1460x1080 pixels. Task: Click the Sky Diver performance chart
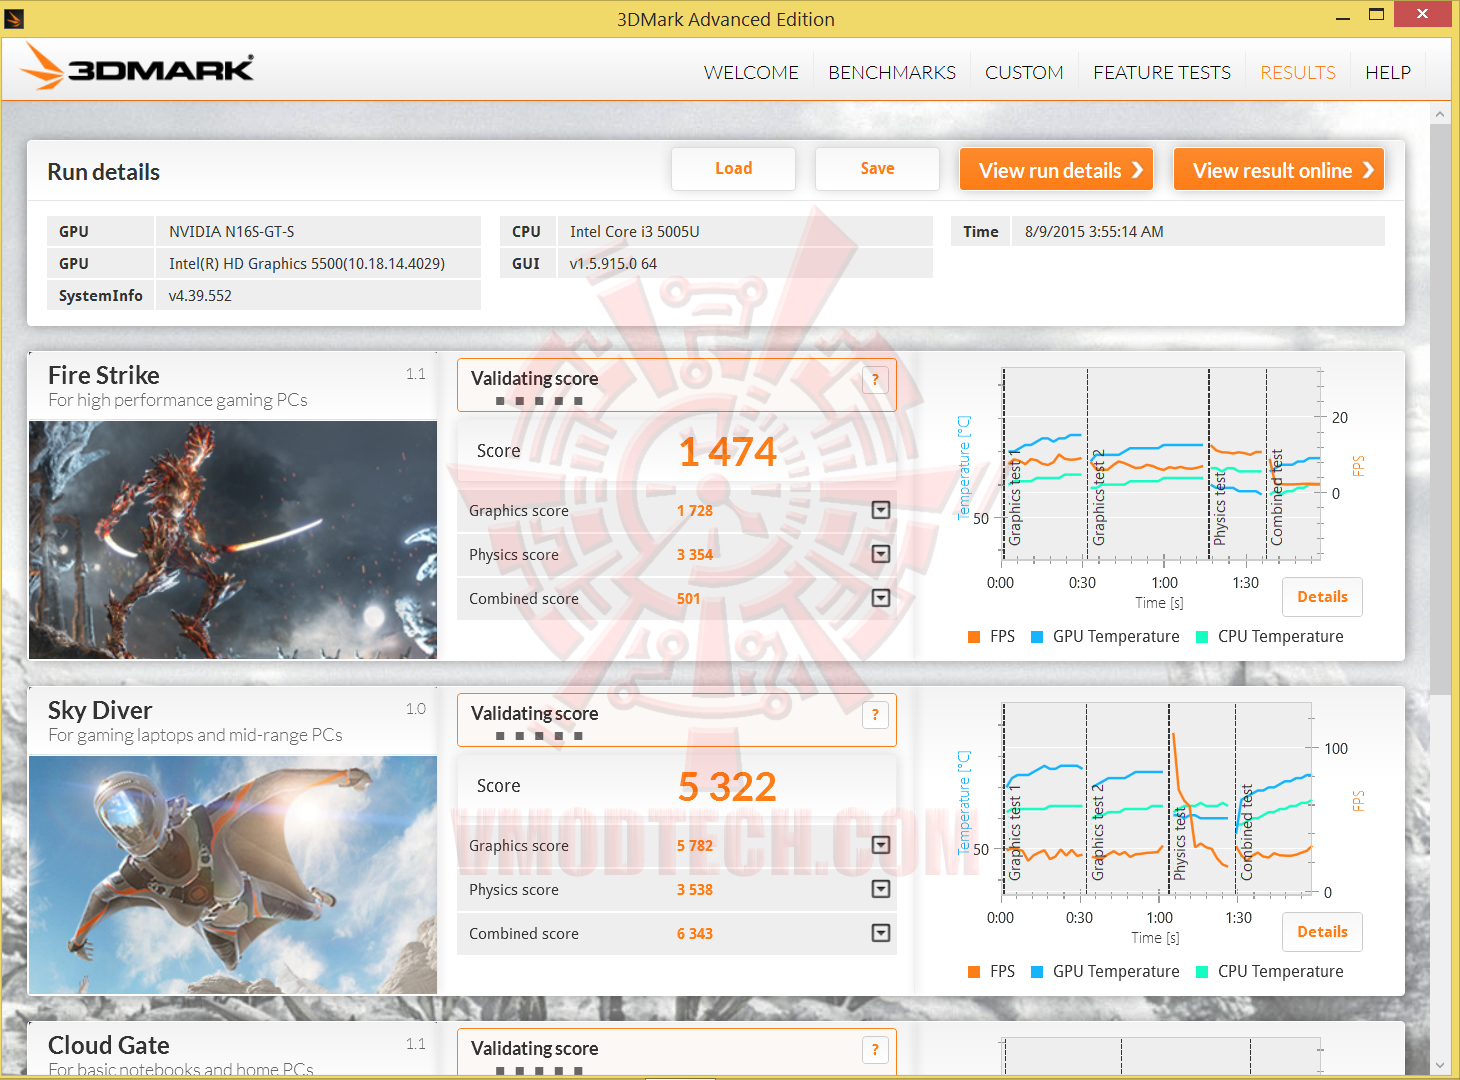(1156, 798)
